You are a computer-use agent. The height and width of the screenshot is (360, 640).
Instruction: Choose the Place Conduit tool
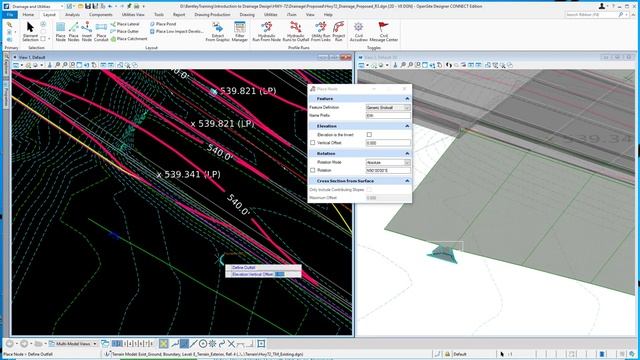[101, 32]
